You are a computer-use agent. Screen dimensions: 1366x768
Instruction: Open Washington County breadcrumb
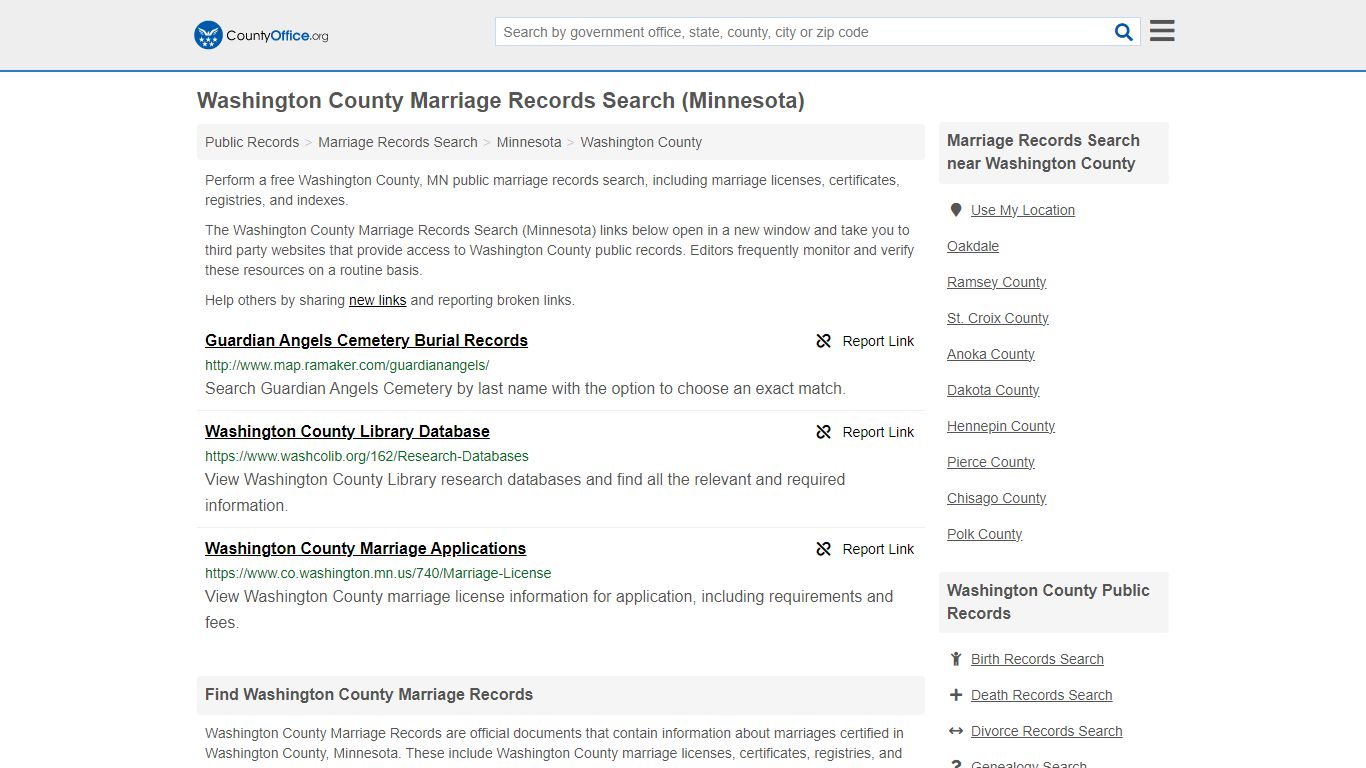coord(641,142)
